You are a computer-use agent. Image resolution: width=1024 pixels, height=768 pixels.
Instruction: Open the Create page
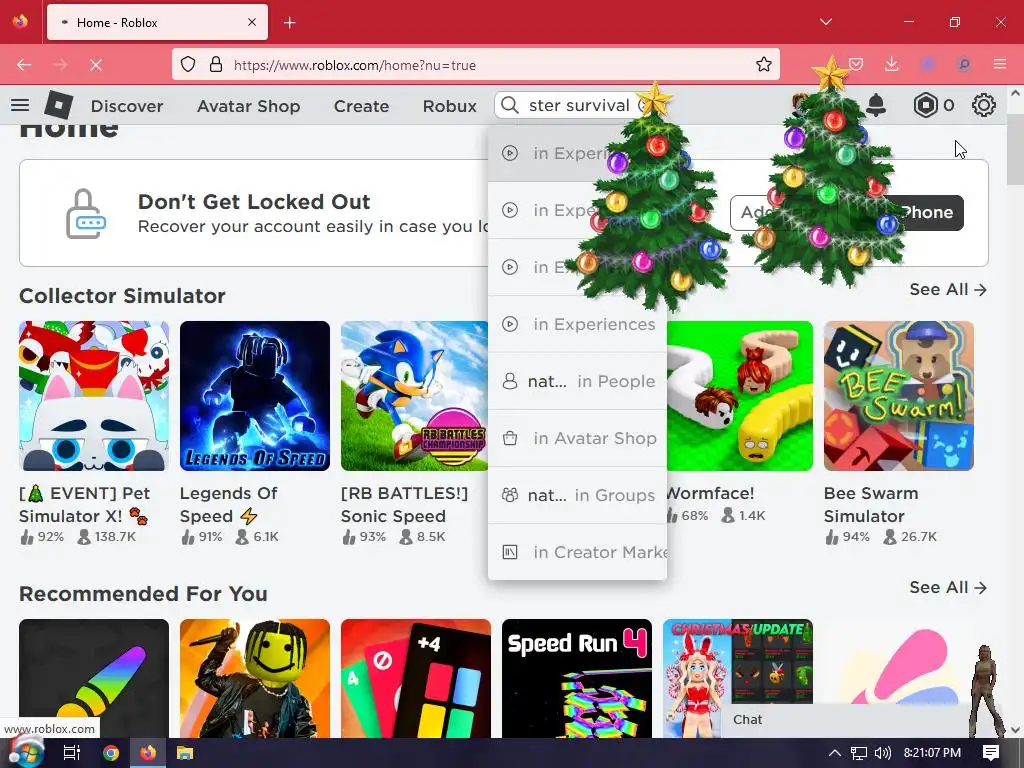click(361, 106)
